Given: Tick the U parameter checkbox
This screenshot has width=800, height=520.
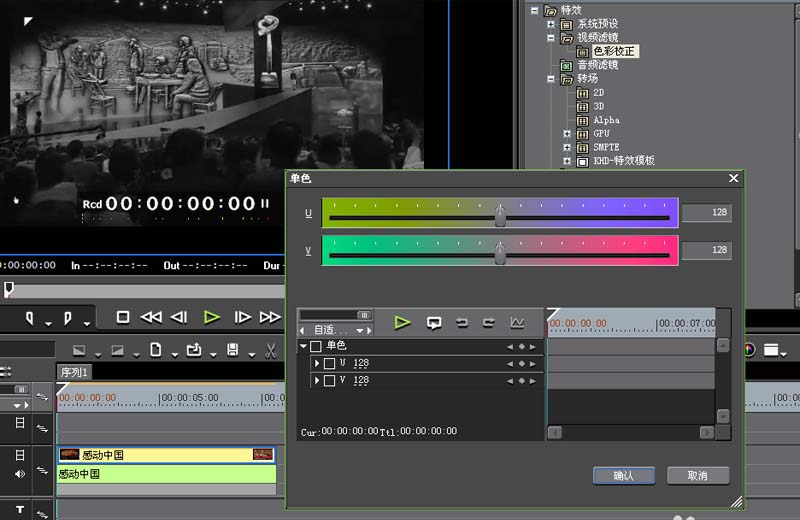Looking at the screenshot, I should (x=329, y=363).
